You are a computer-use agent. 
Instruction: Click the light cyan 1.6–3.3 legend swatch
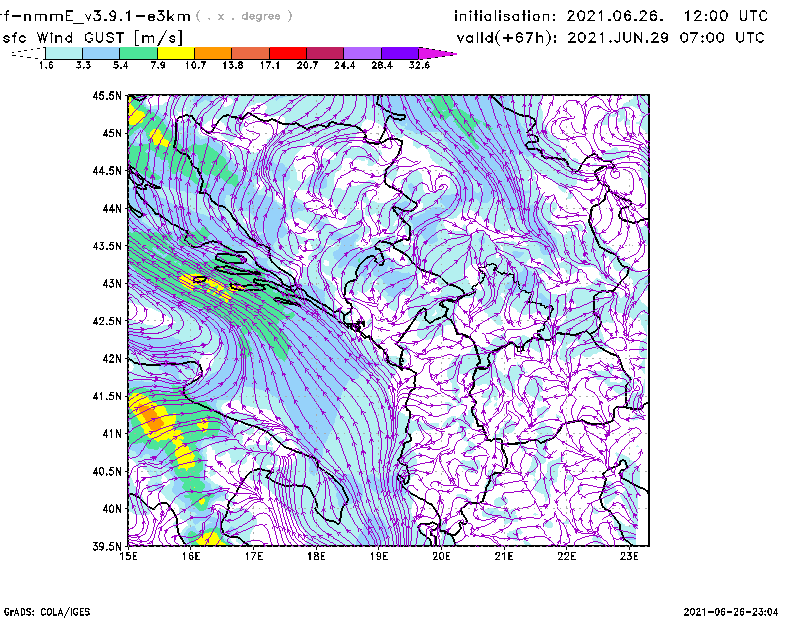tap(64, 53)
